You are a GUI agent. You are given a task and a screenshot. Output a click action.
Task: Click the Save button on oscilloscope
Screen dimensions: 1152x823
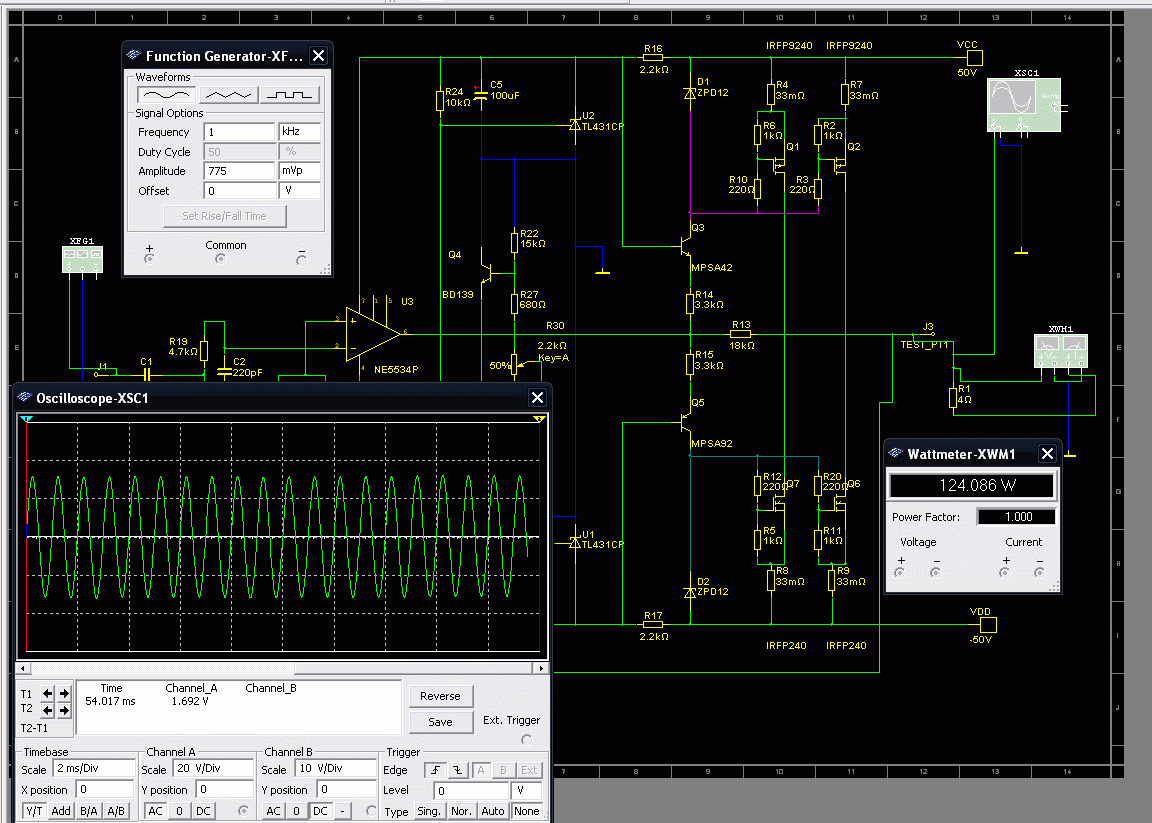[440, 722]
